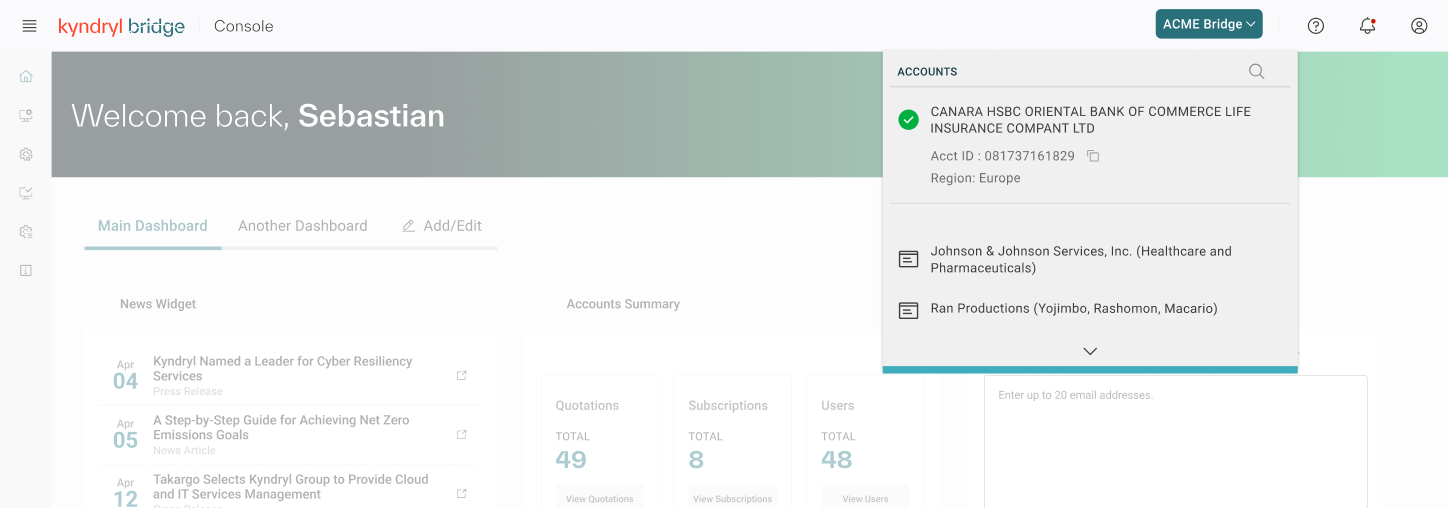1448x508 pixels.
Task: Open the Main Dashboard tab
Action: (153, 226)
